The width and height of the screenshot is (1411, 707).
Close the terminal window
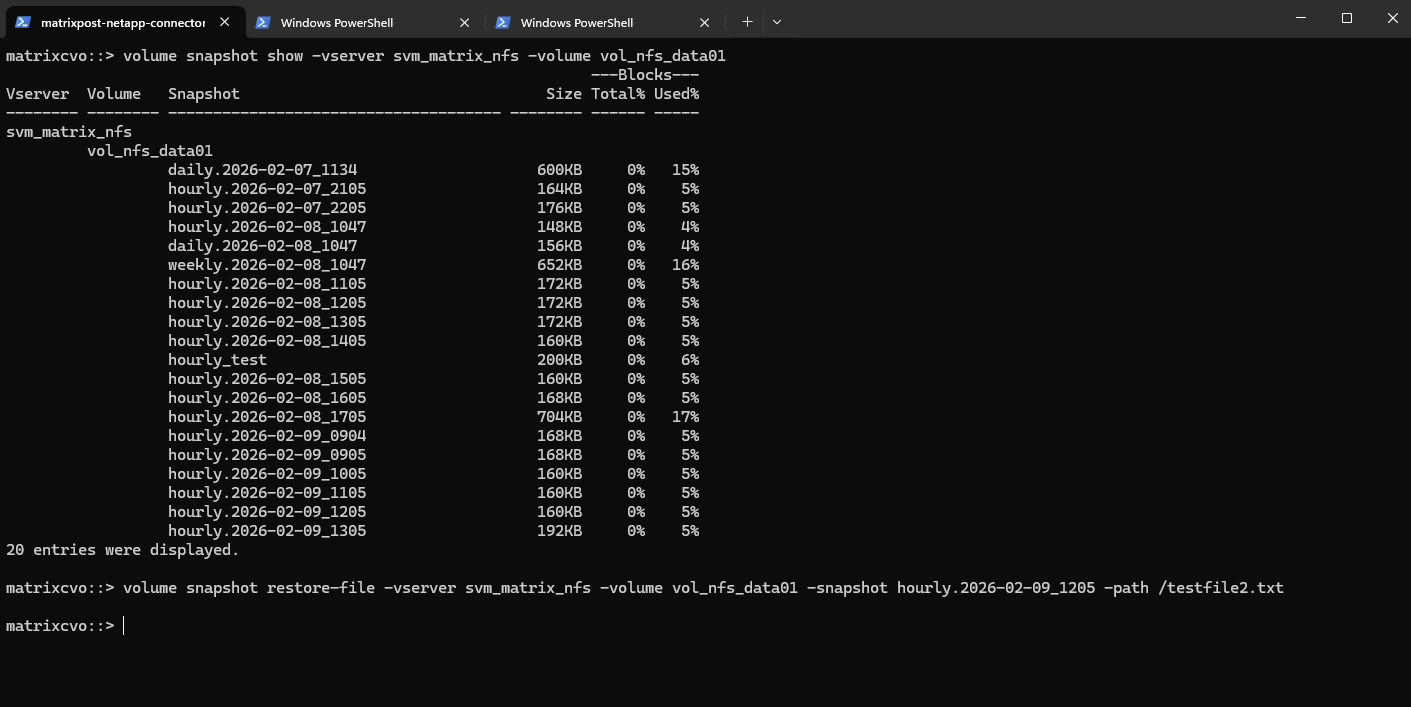[1392, 18]
